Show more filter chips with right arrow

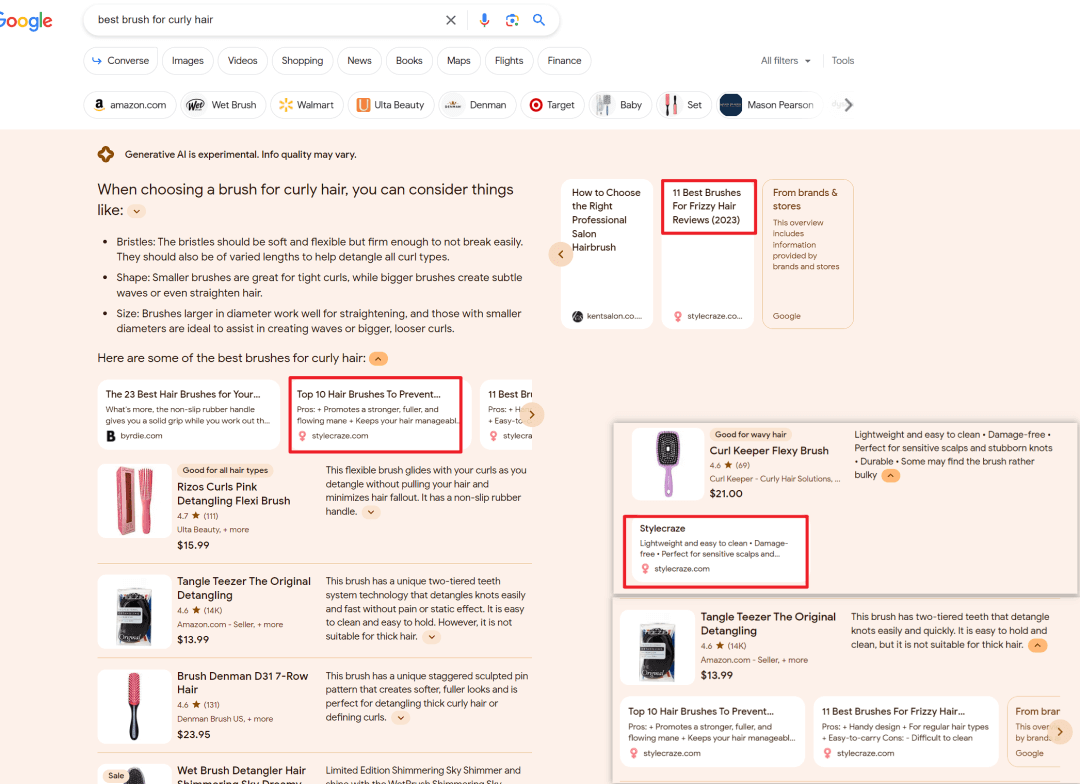tap(849, 105)
